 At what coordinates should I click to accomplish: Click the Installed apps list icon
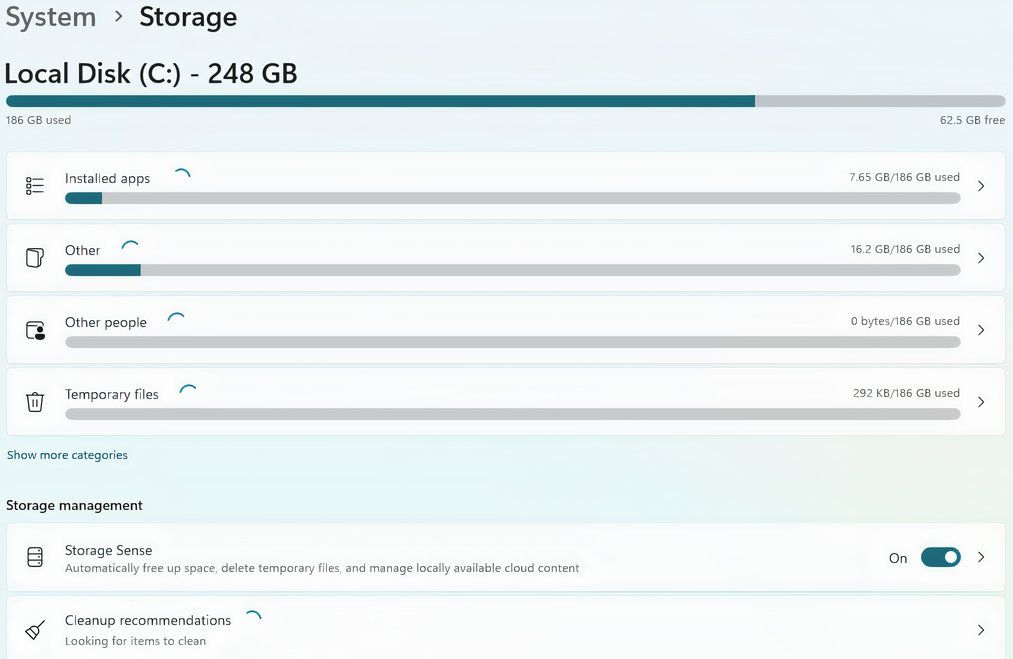[35, 186]
